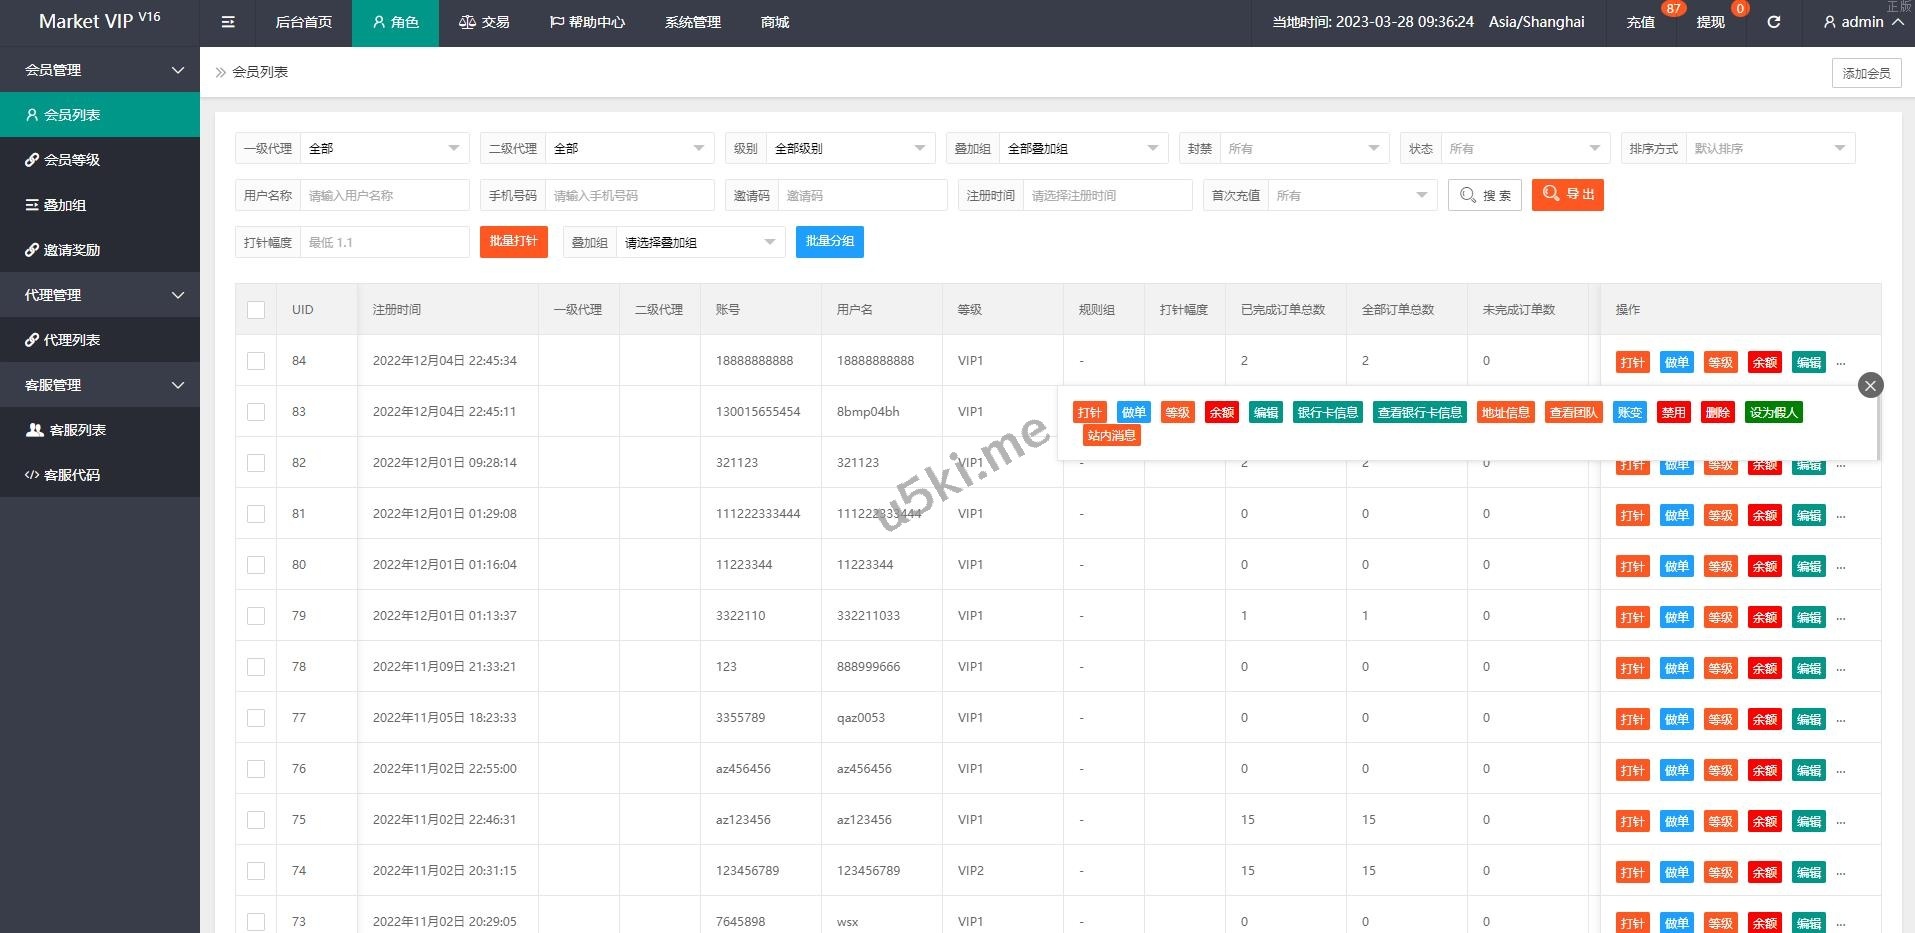Screen dimensions: 1915x933
Task: Check the row checkbox for UID 84
Action: [256, 361]
